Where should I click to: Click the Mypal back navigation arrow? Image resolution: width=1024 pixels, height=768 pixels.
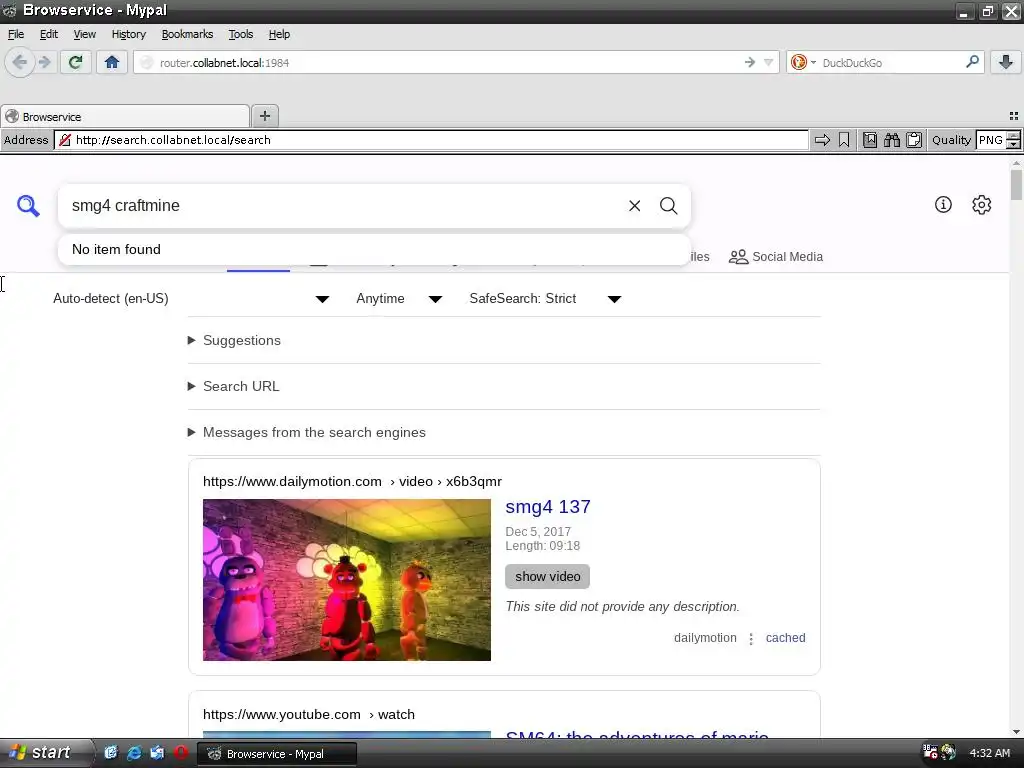pos(19,63)
